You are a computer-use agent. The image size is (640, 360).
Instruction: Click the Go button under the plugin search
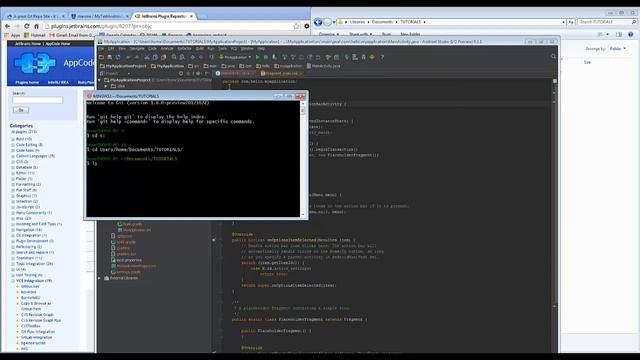pyautogui.click(x=20, y=110)
